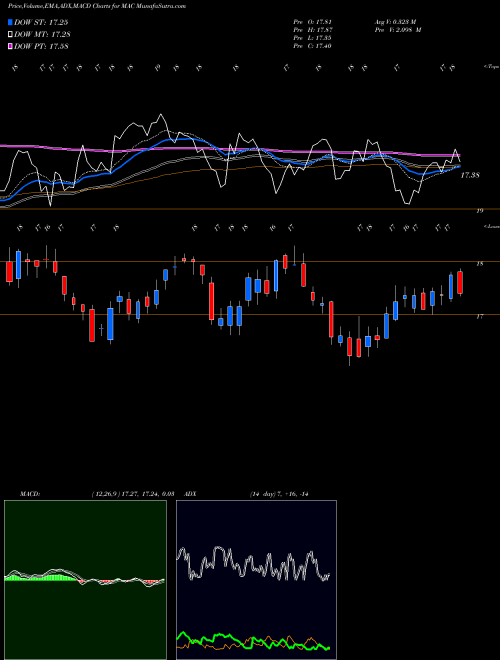Click the 'Pre C: 17.40' value
The image size is (500, 660).
point(313,46)
